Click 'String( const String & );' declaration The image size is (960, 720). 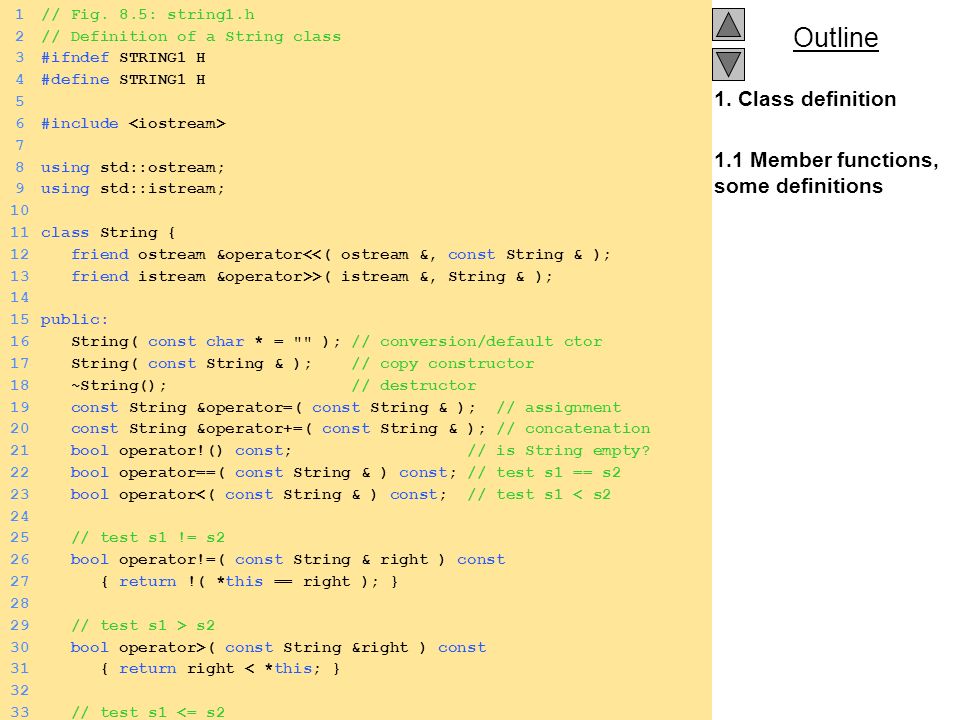coord(191,364)
